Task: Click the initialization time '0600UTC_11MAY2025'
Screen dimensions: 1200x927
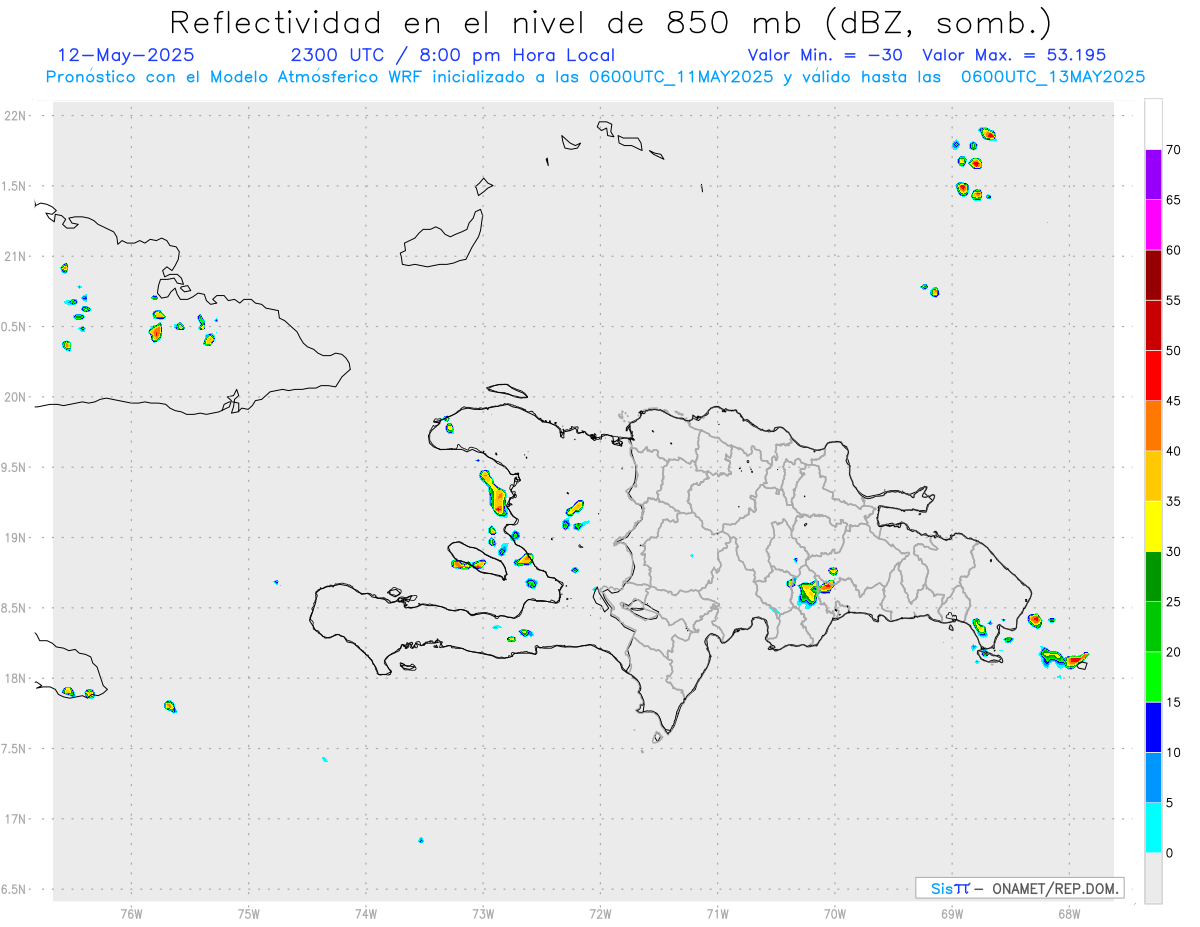Action: point(679,77)
